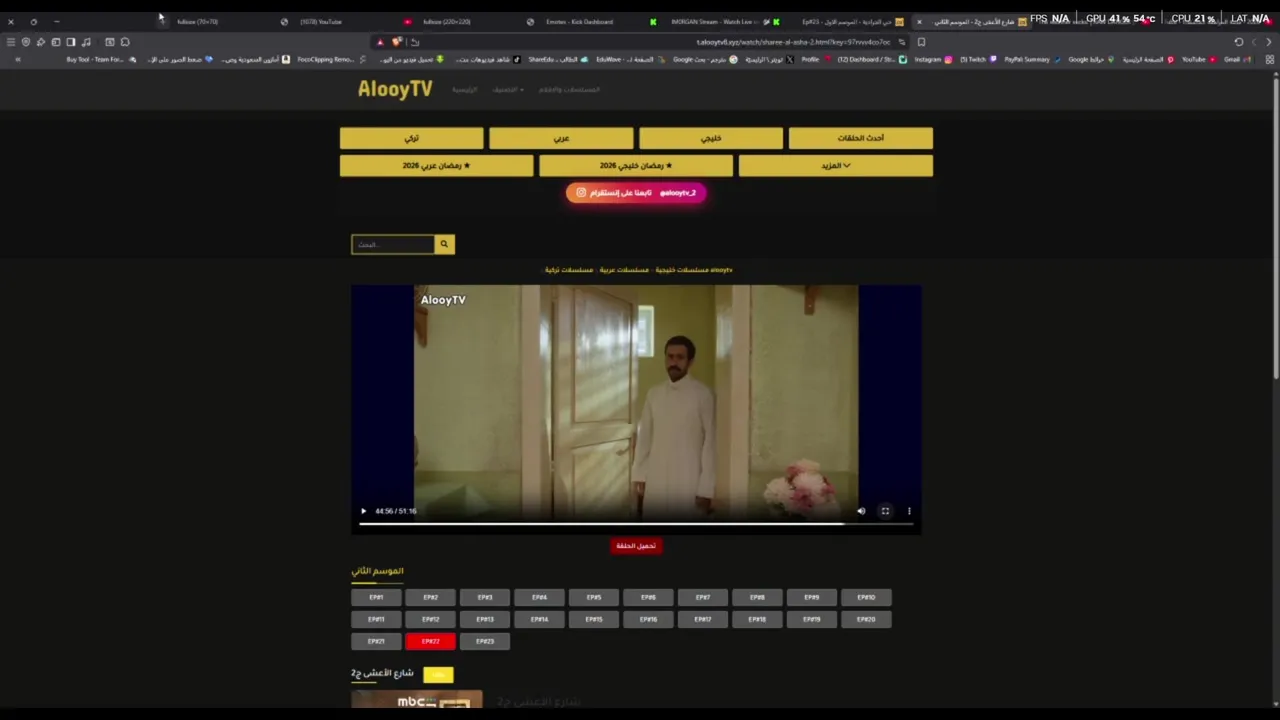Open the PayPal Summary bookmark

coord(1032,59)
